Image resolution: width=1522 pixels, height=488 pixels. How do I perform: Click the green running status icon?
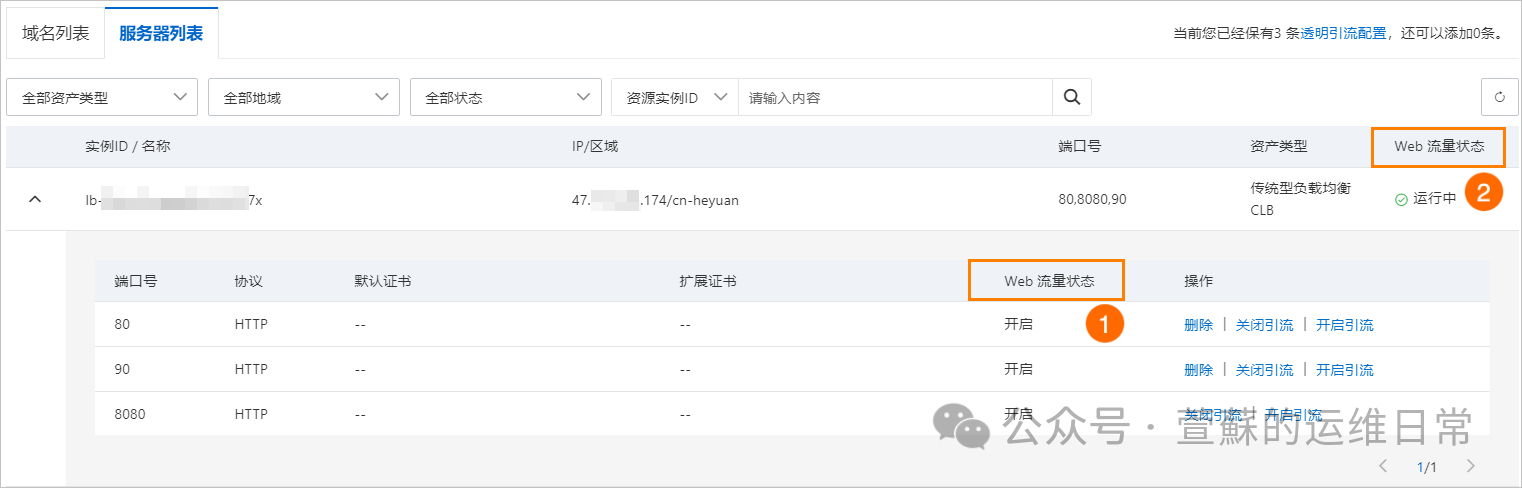click(1401, 200)
